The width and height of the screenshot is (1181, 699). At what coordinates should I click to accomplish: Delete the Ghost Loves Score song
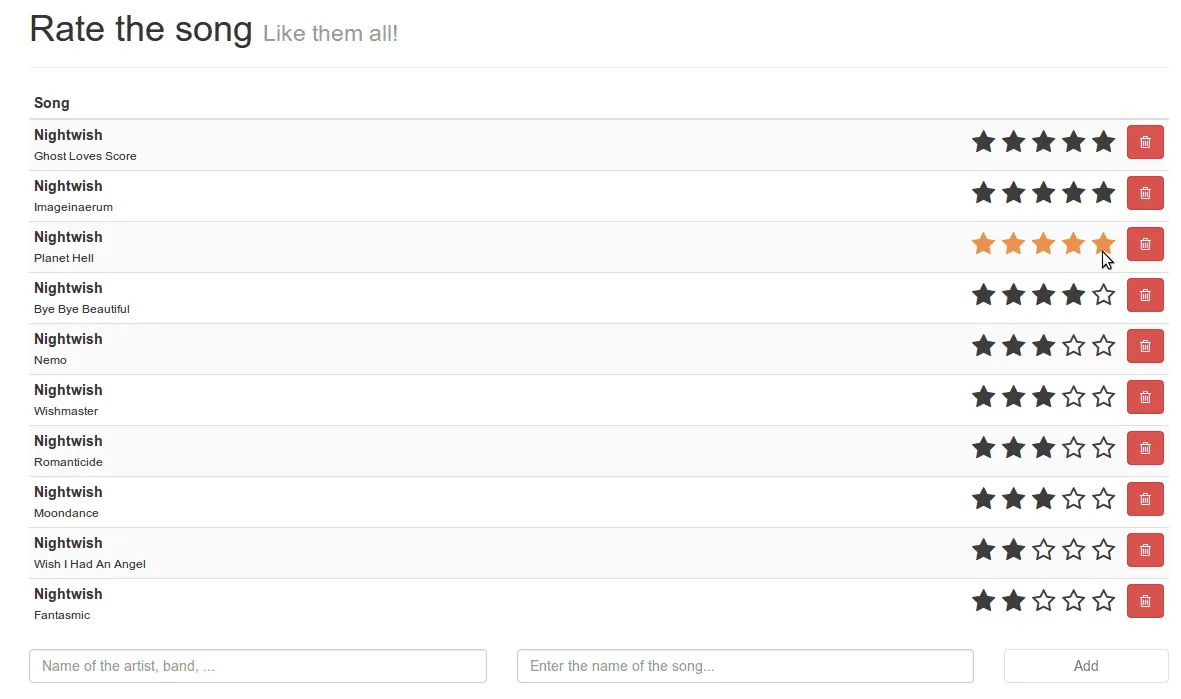1145,142
